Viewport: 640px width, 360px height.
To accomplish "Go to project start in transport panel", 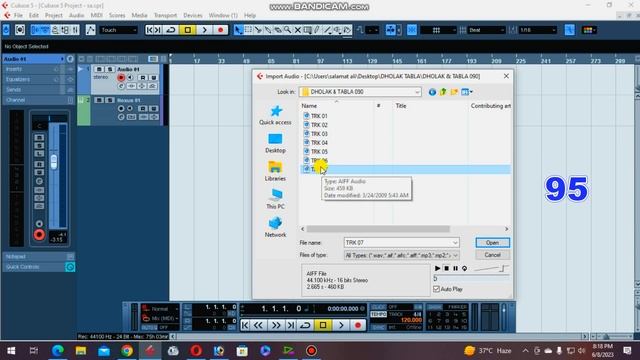I will coord(245,325).
